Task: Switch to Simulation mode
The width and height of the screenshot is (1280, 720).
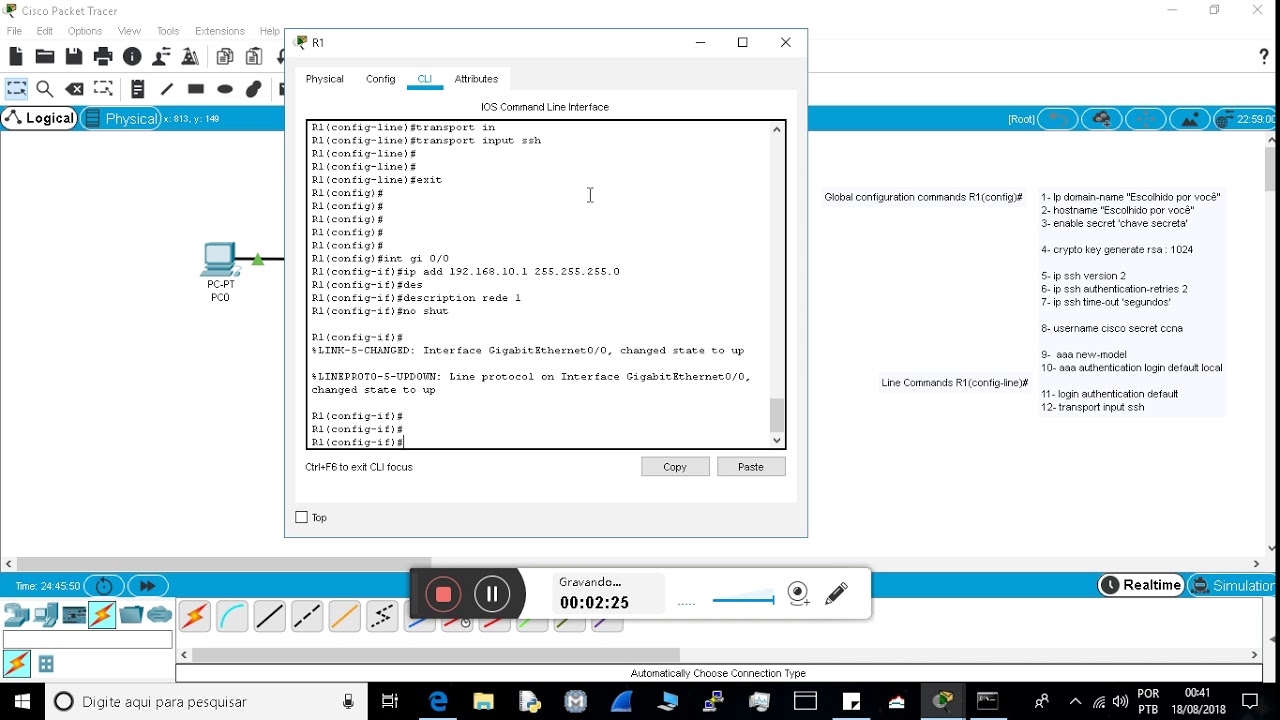Action: click(1233, 585)
